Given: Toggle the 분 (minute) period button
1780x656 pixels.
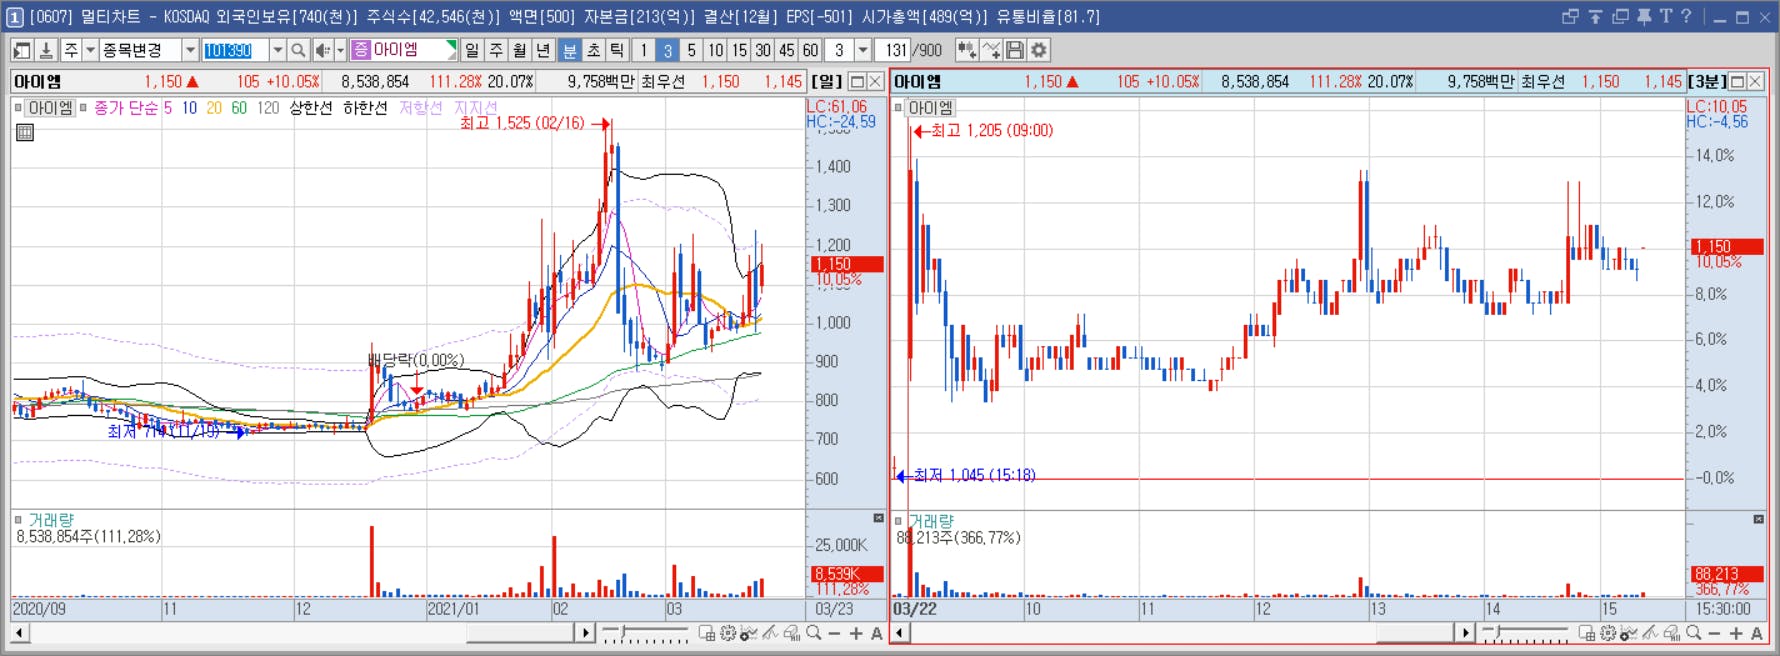Looking at the screenshot, I should [570, 50].
